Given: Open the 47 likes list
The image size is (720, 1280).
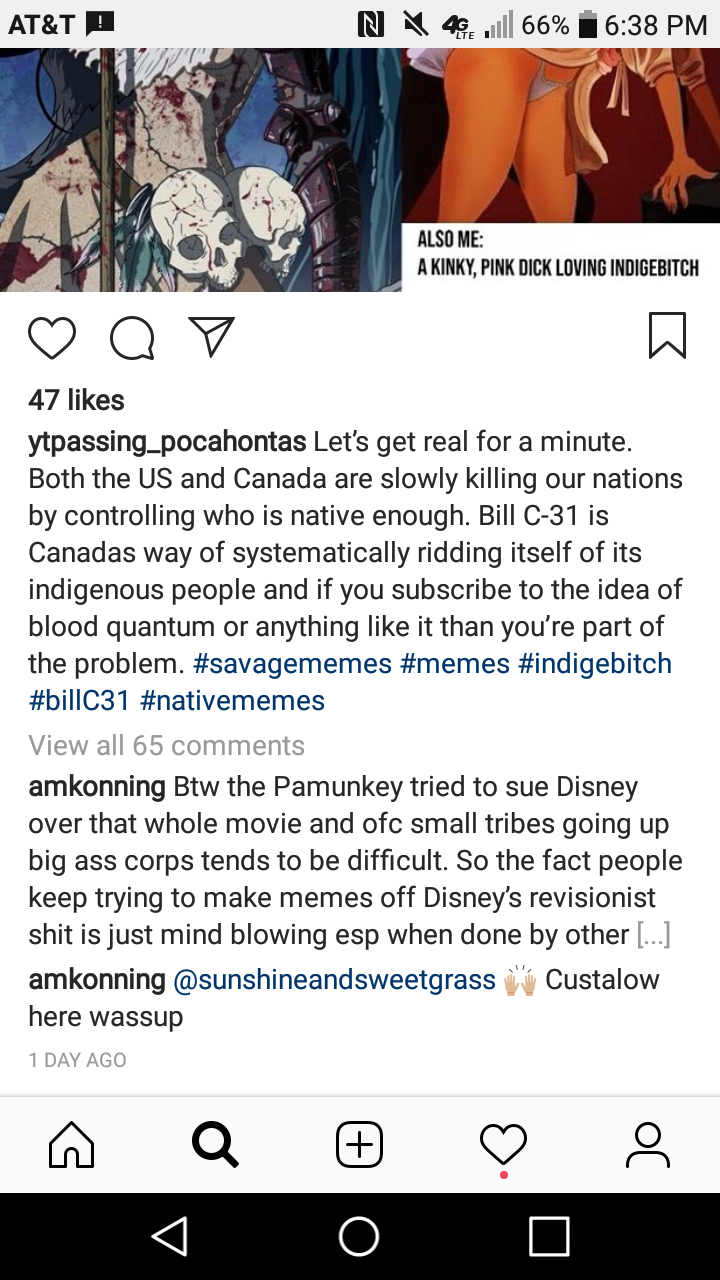Looking at the screenshot, I should 76,400.
